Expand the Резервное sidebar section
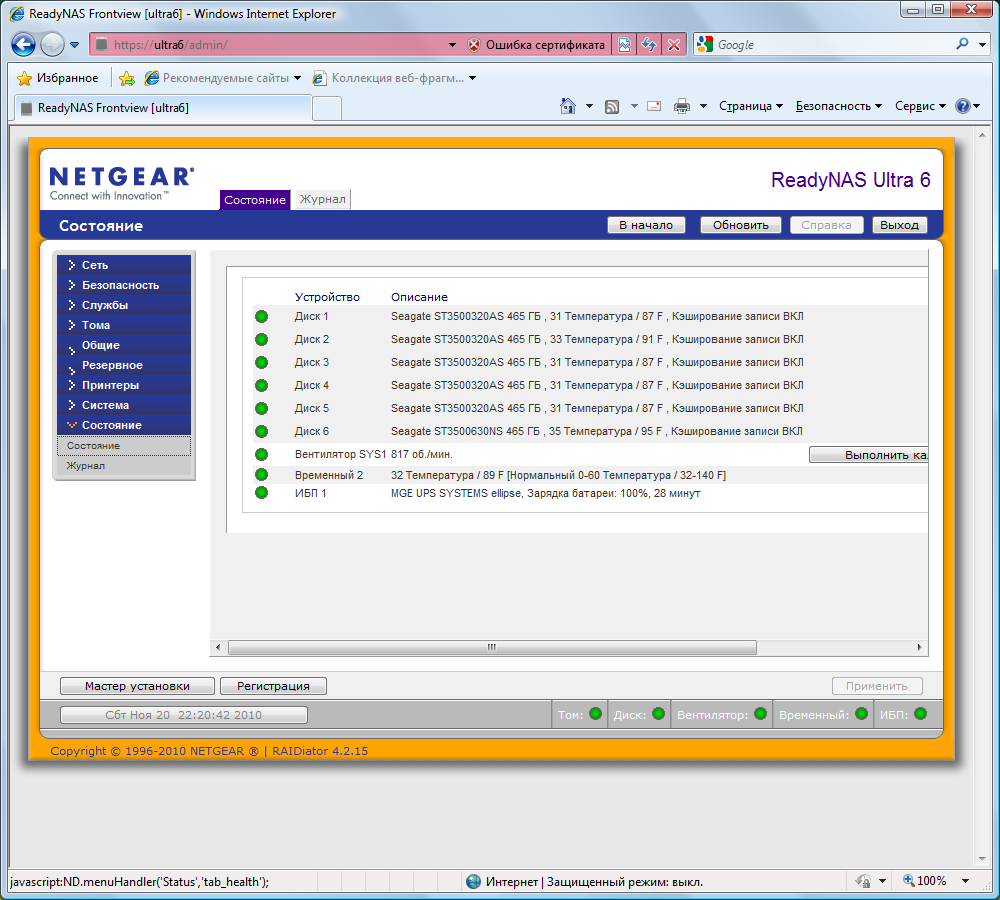Viewport: 1000px width, 900px height. click(124, 365)
